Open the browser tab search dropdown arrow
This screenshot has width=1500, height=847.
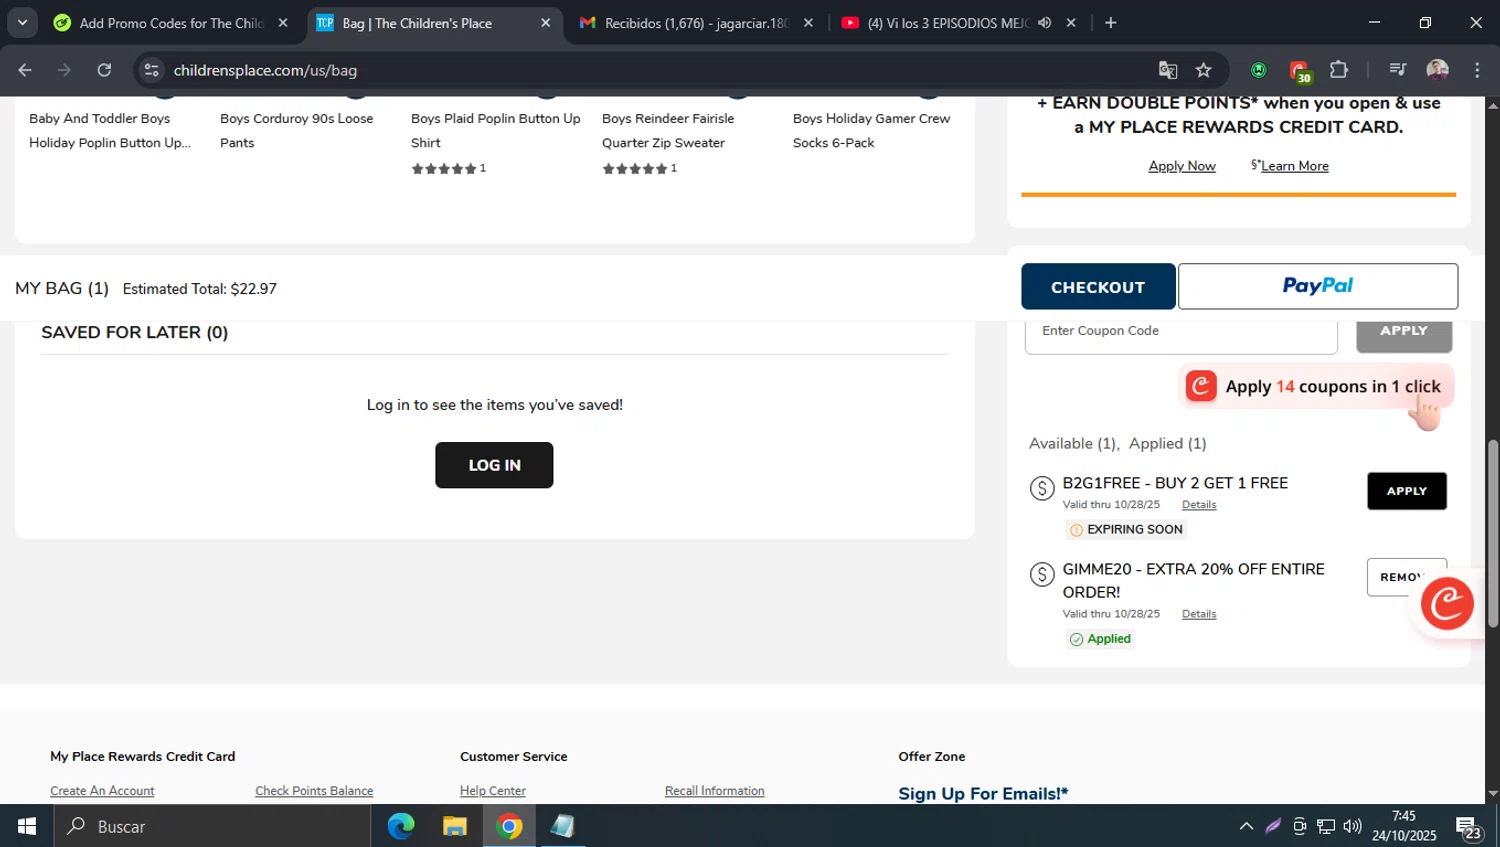22,22
